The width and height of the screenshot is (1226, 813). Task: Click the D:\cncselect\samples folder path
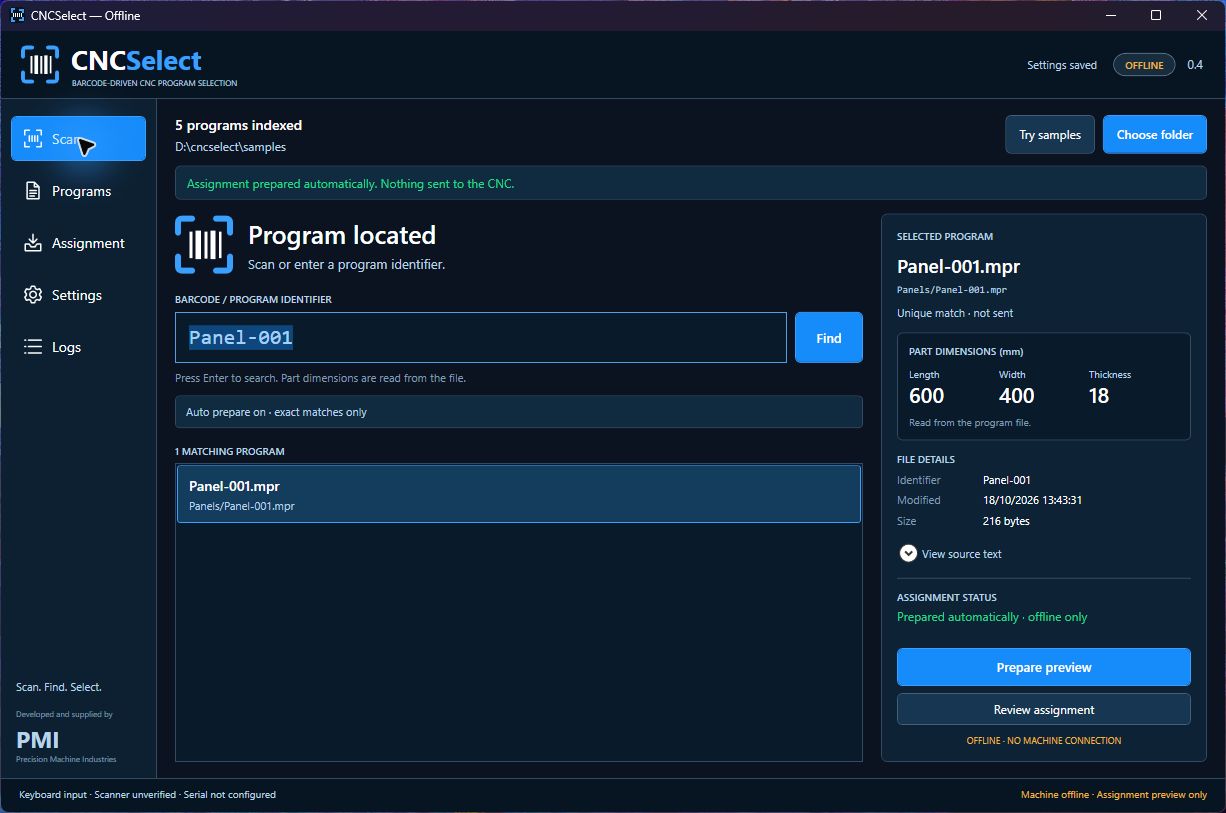[x=230, y=147]
